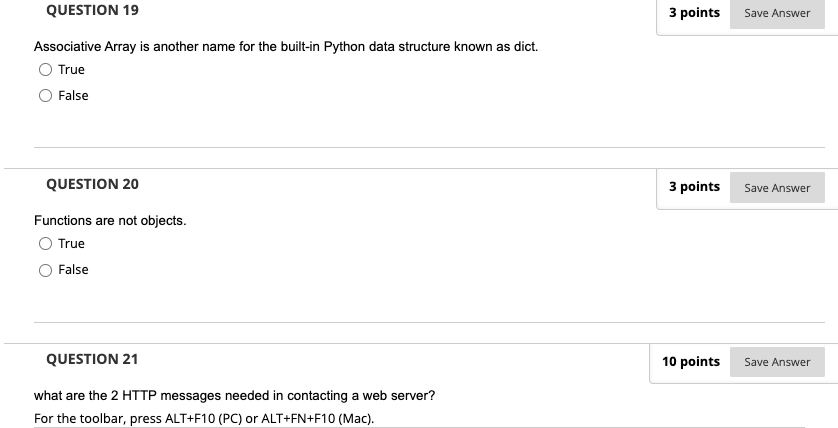Click the divider line below Question 20

429,322
